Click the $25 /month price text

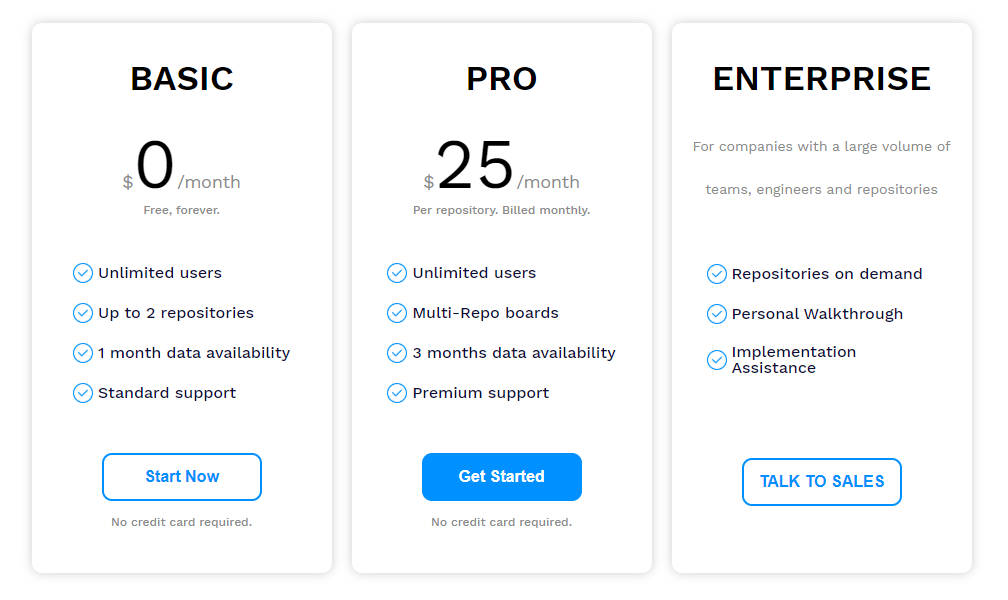[x=501, y=170]
